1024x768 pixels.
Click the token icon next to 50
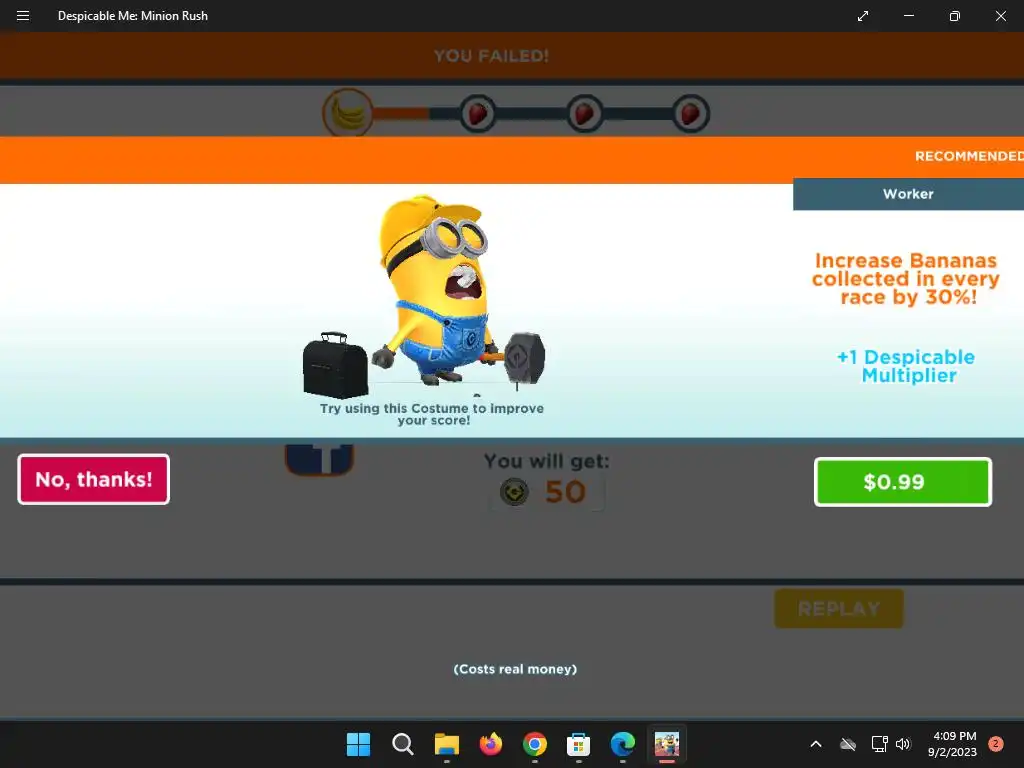pyautogui.click(x=515, y=492)
